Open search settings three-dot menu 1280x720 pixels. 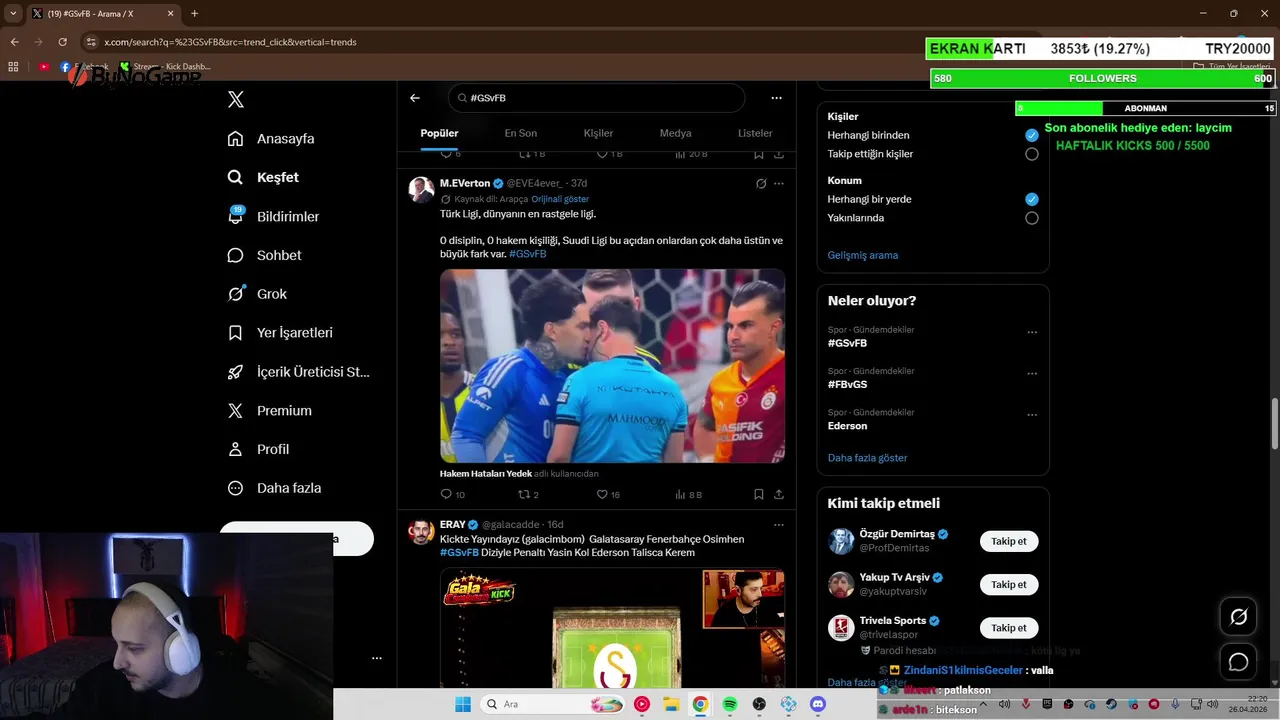coord(776,98)
